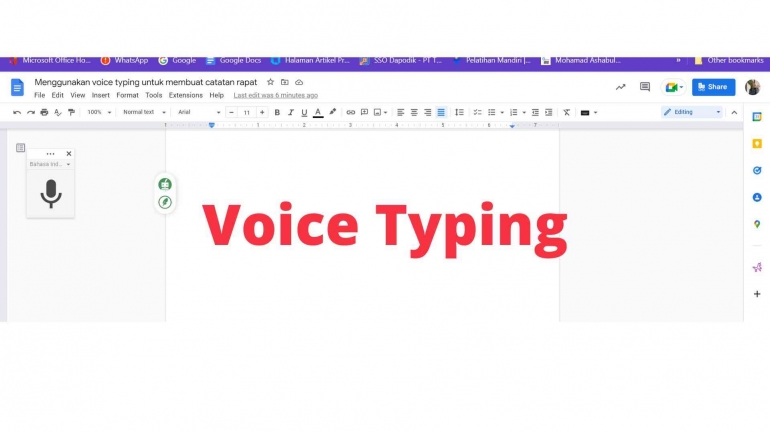The width and height of the screenshot is (770, 433).
Task: Increase font size with plus button
Action: point(262,112)
